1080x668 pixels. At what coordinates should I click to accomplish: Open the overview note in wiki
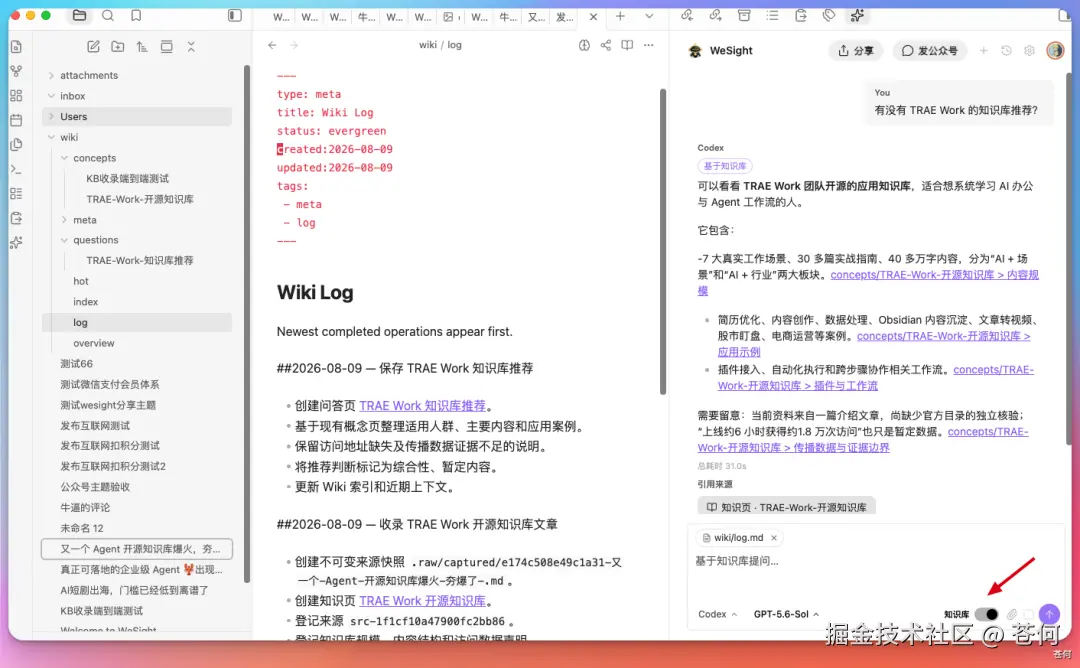[x=94, y=343]
